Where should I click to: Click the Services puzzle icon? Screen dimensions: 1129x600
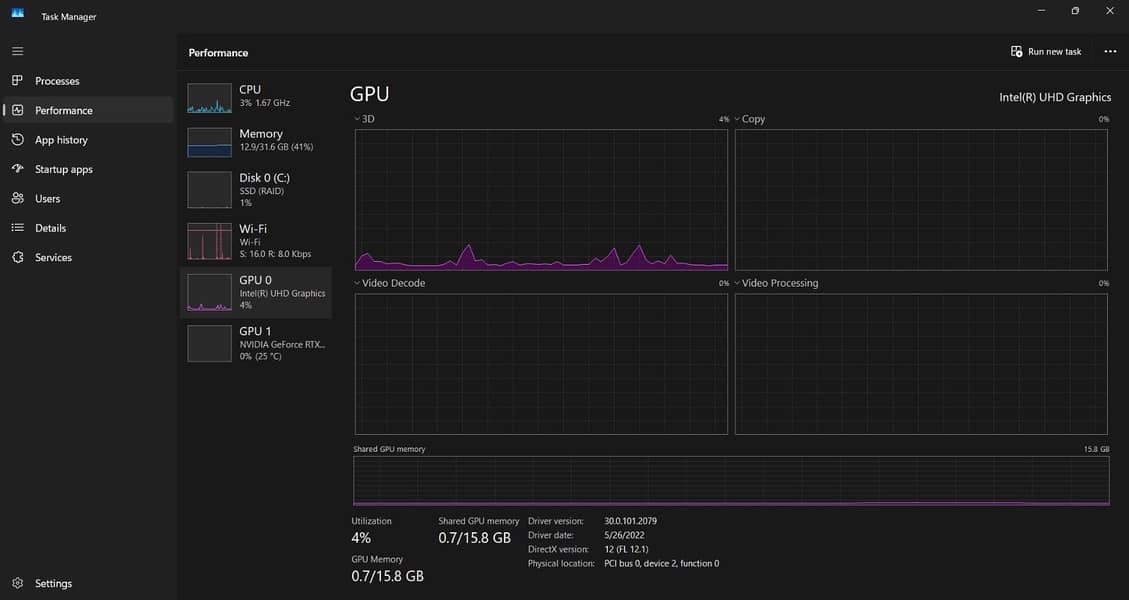click(x=17, y=257)
